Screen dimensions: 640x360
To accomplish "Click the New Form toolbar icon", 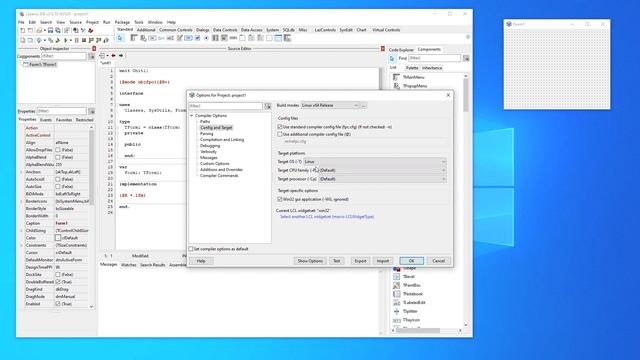I will [x=30, y=30].
